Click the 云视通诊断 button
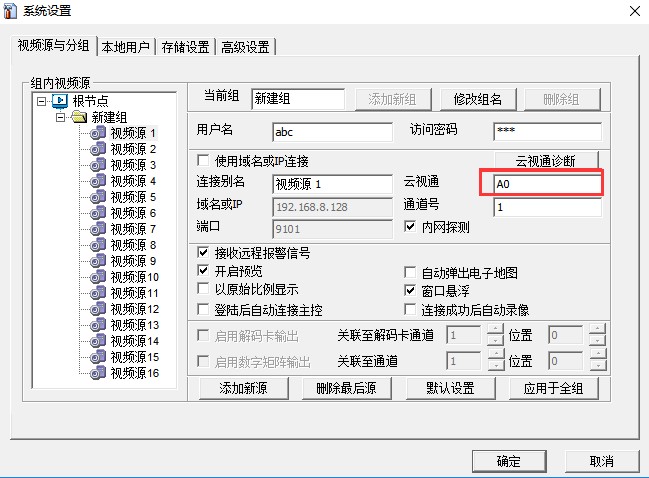 click(542, 161)
